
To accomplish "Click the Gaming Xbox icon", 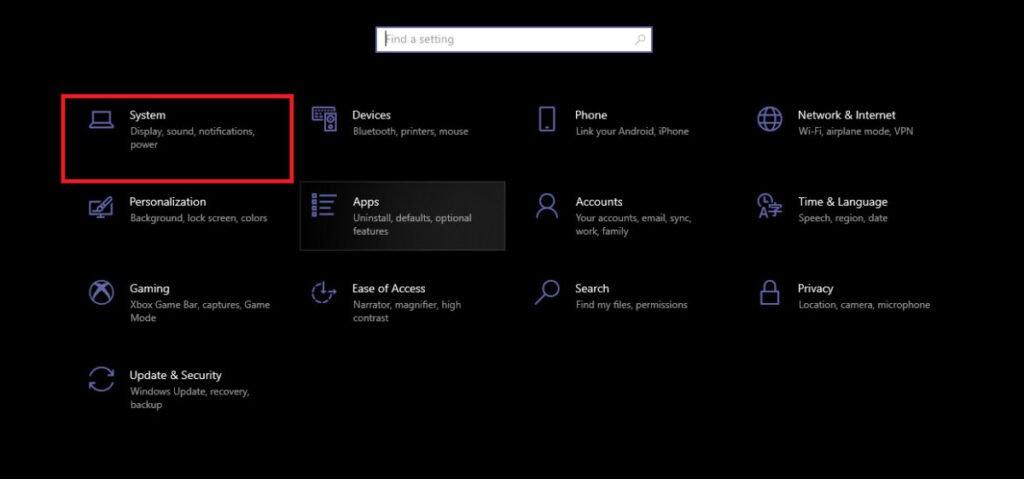I will [101, 292].
